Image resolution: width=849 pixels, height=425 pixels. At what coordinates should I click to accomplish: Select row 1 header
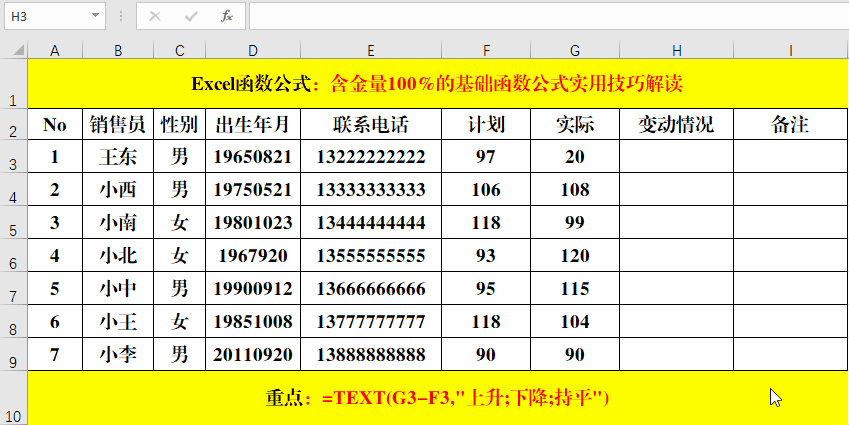coord(14,83)
